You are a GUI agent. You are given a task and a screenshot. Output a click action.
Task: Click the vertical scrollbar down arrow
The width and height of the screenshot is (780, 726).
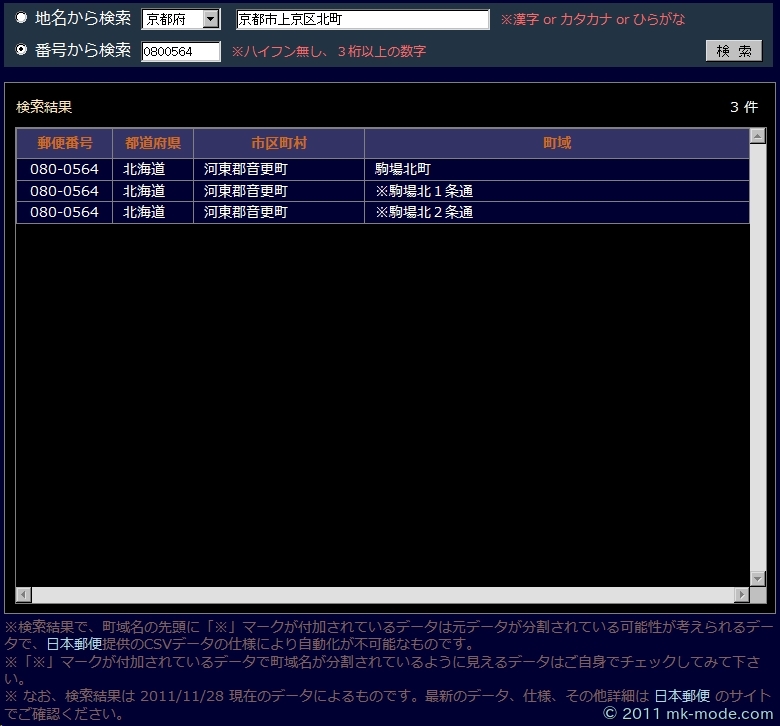(x=758, y=578)
